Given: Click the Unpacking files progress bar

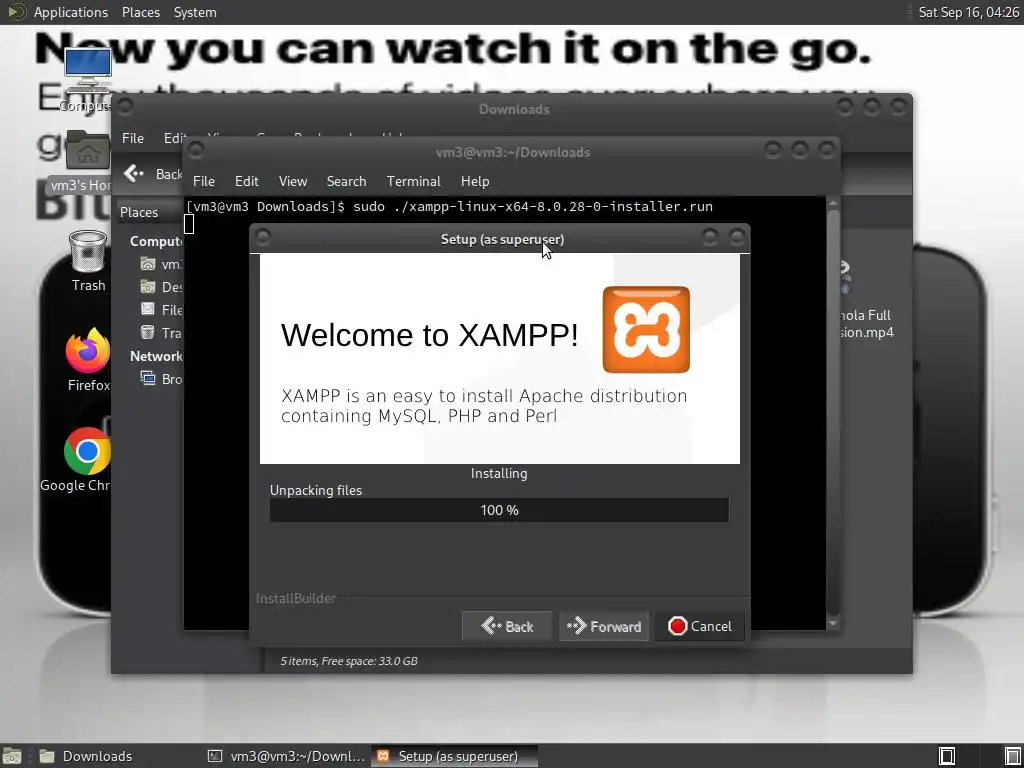Looking at the screenshot, I should point(500,510).
